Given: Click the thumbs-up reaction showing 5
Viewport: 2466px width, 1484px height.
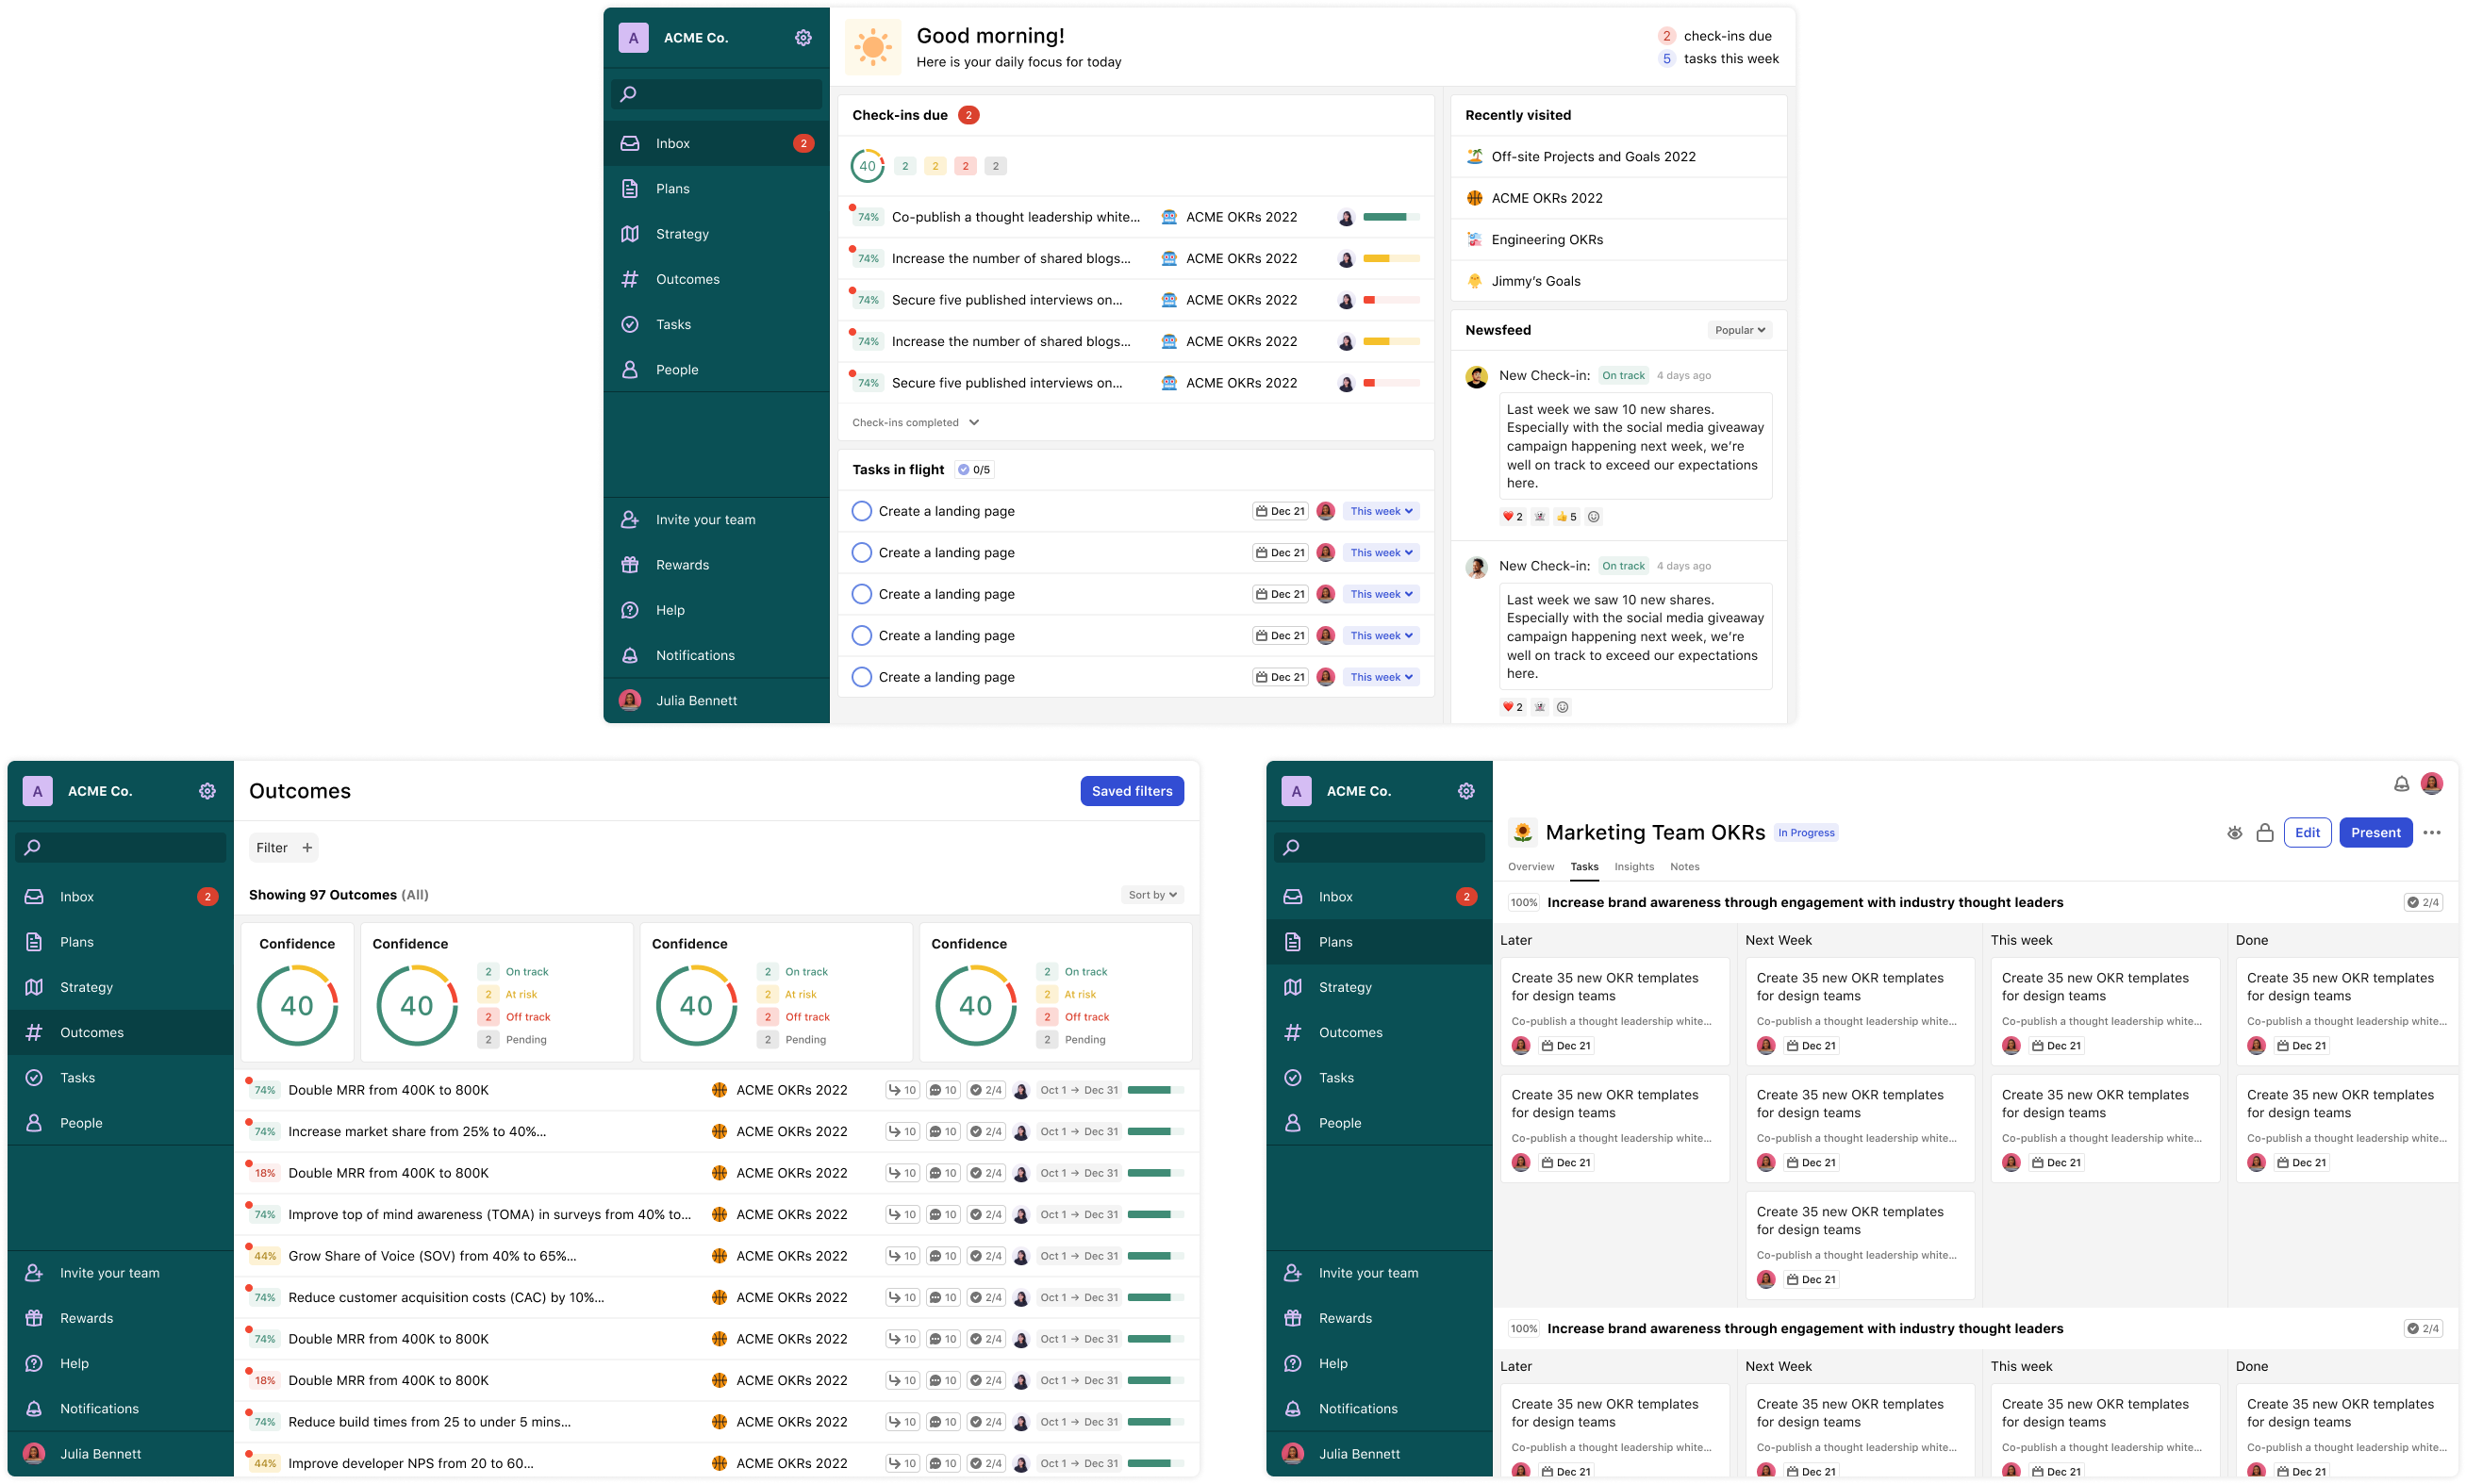Looking at the screenshot, I should pyautogui.click(x=1566, y=517).
